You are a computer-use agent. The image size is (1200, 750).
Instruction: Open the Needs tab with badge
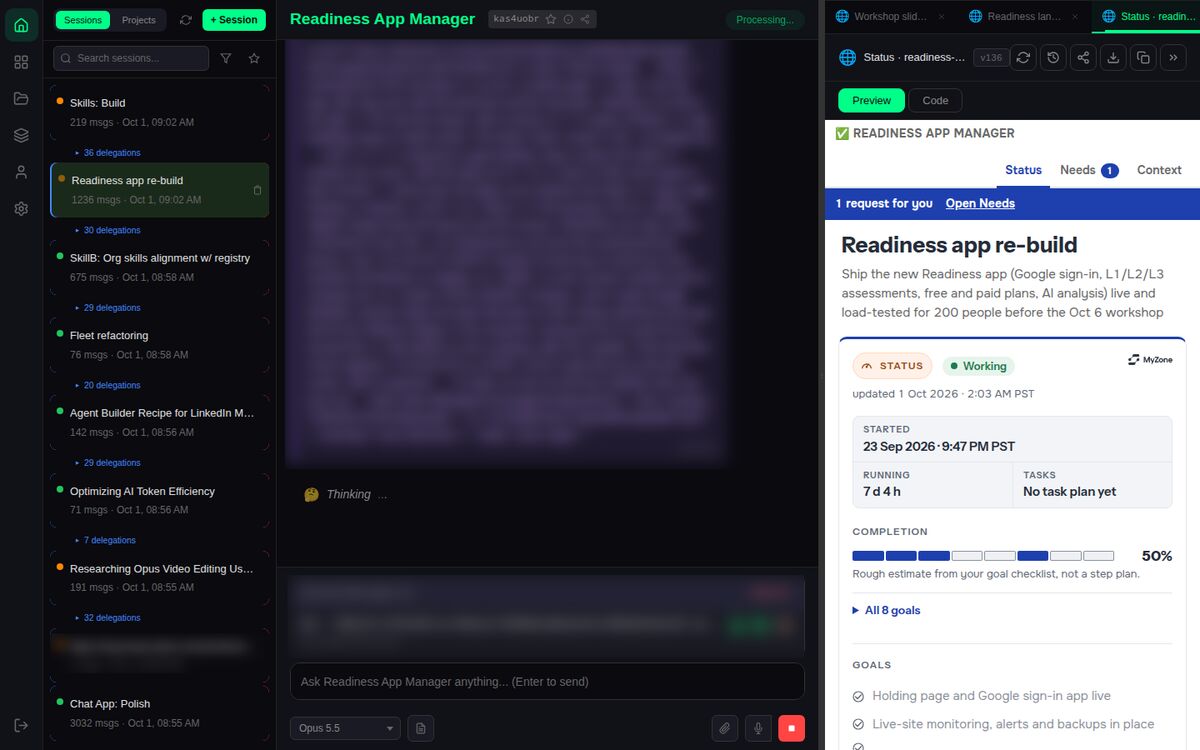pyautogui.click(x=1089, y=170)
